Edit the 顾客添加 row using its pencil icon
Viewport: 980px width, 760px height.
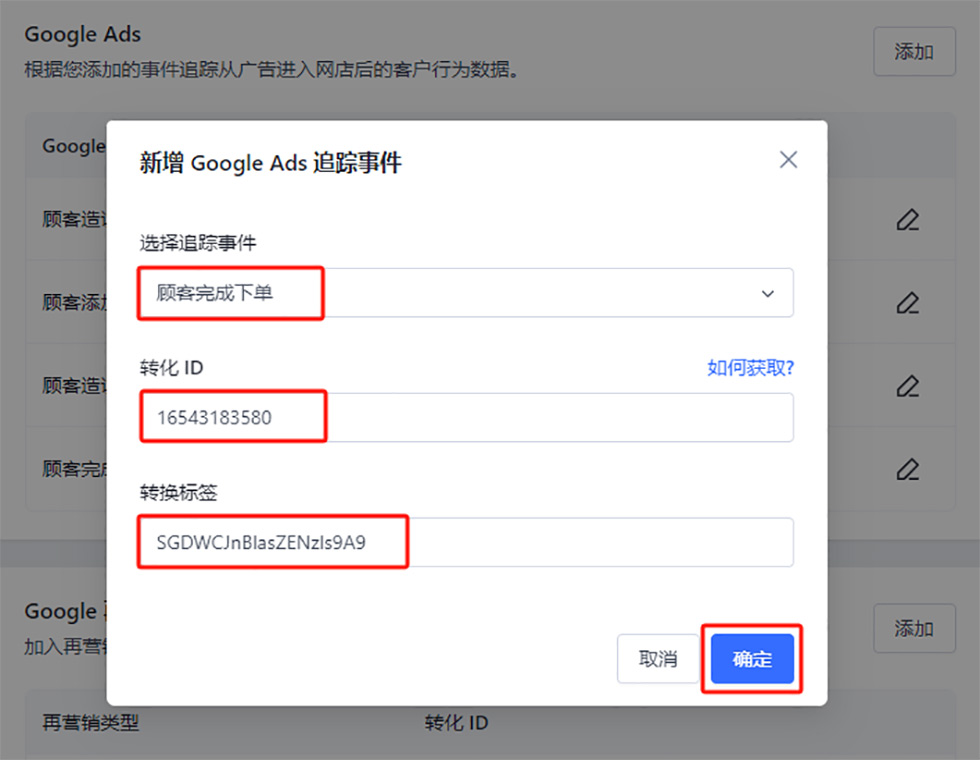pos(907,302)
